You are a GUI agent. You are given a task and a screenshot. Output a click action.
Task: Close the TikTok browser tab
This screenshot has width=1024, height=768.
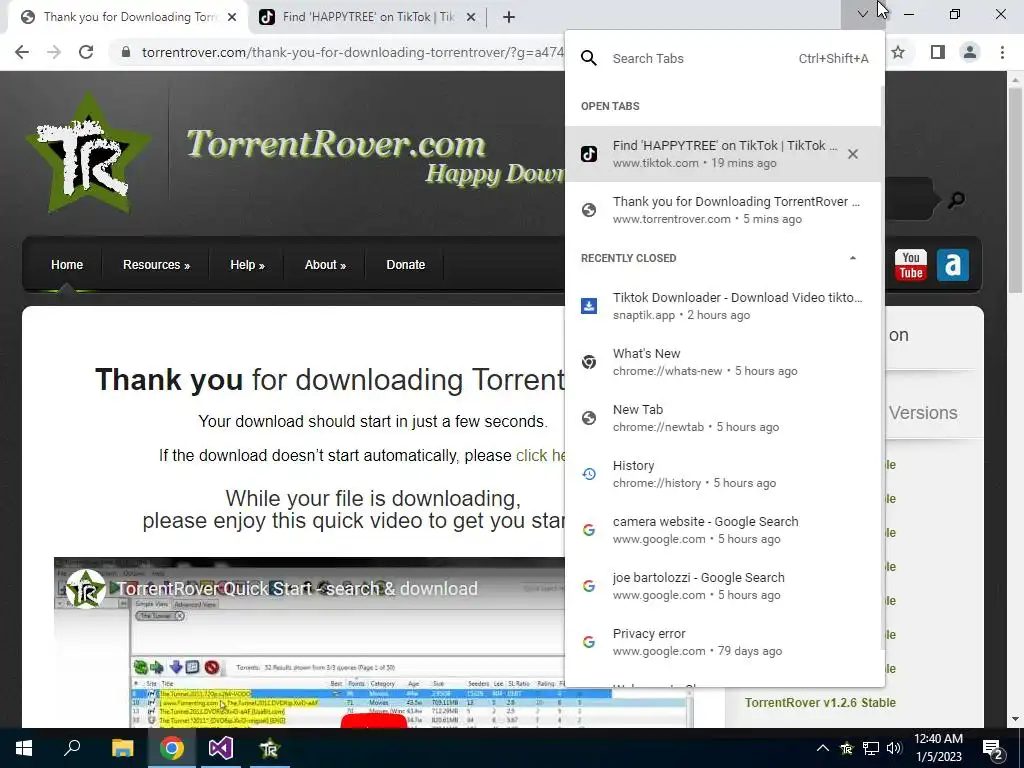click(470, 18)
